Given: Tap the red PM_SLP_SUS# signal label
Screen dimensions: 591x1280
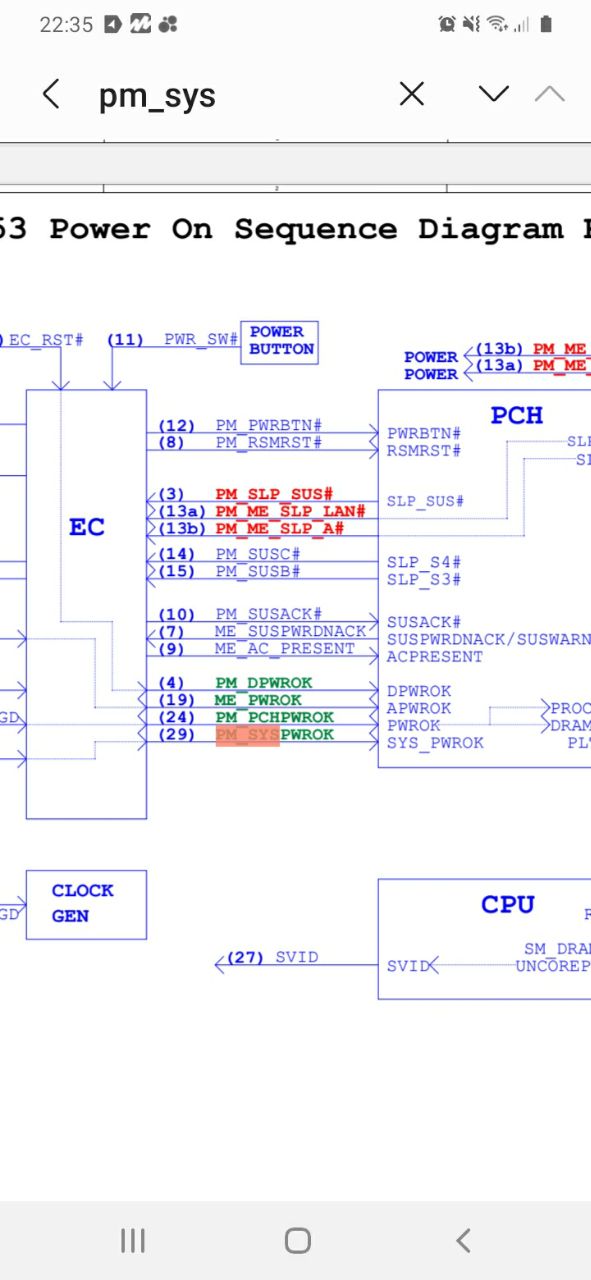Looking at the screenshot, I should point(274,494).
